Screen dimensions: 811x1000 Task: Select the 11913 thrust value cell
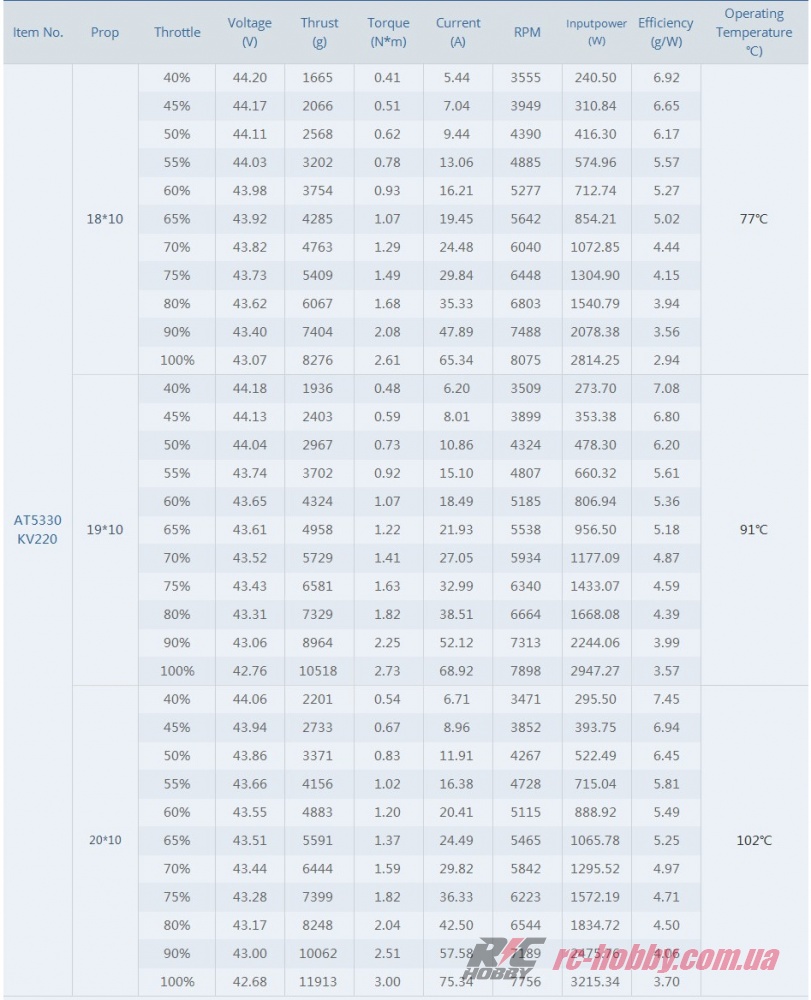coord(319,982)
